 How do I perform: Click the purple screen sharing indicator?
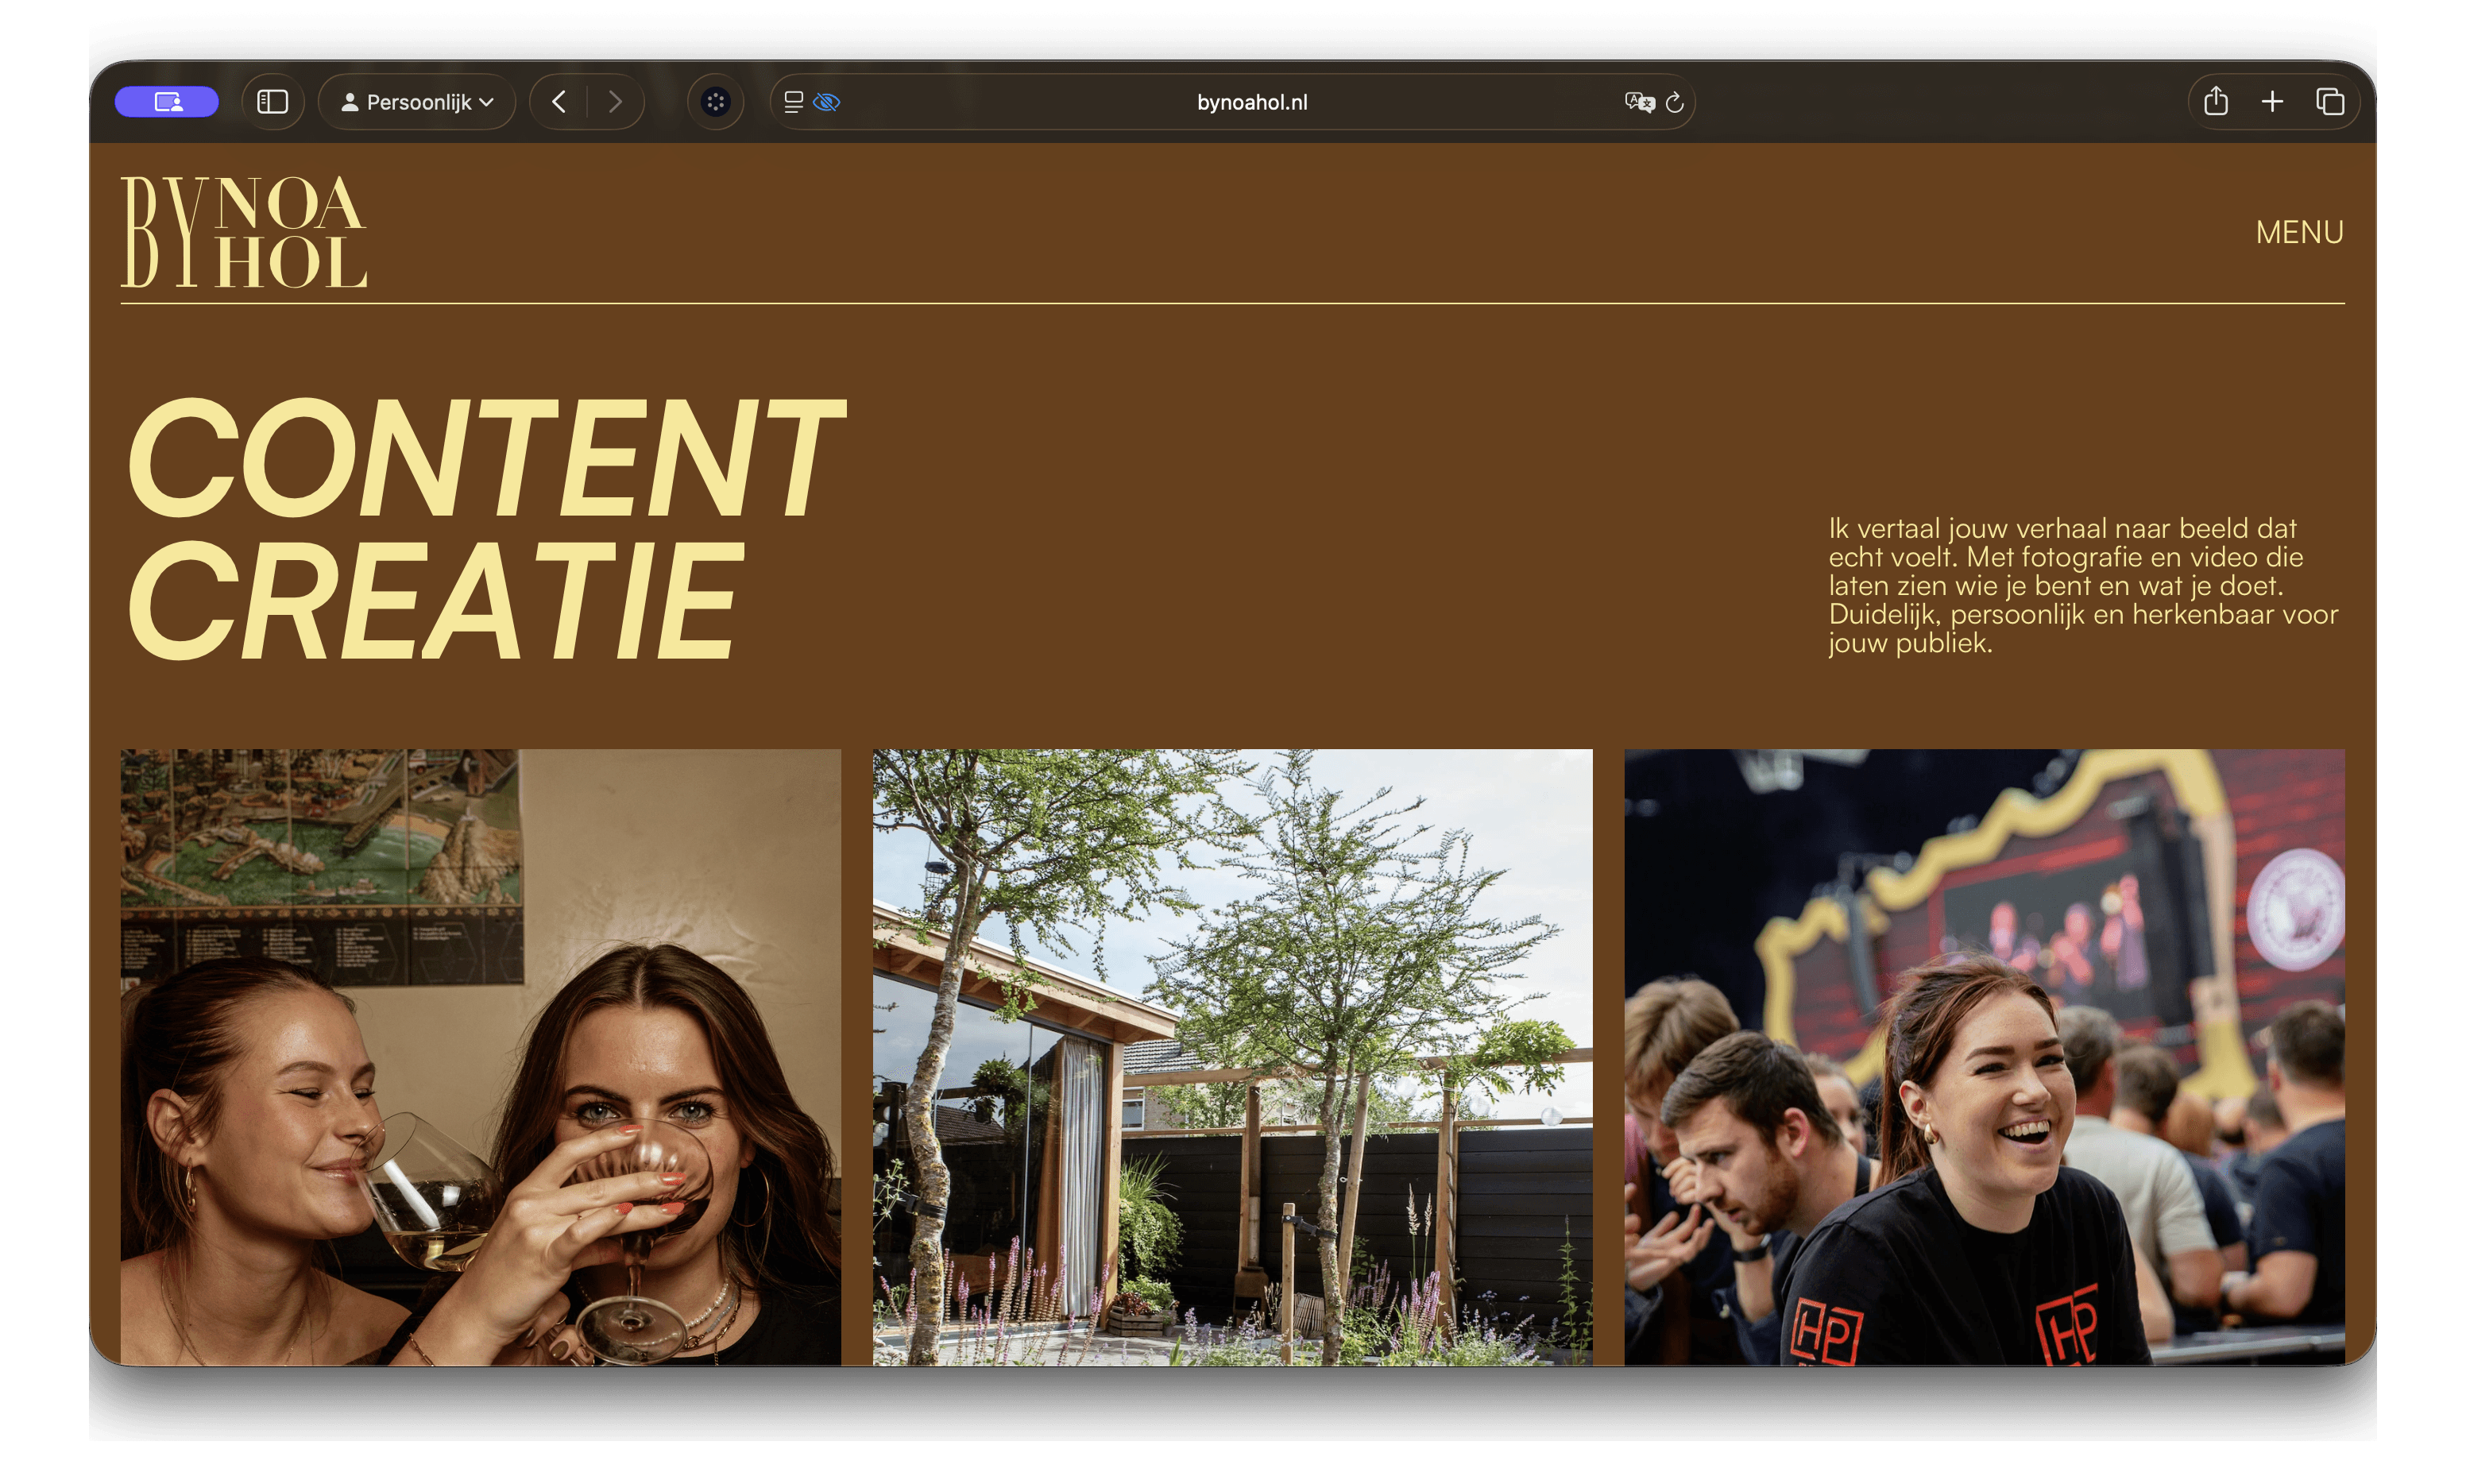click(166, 102)
